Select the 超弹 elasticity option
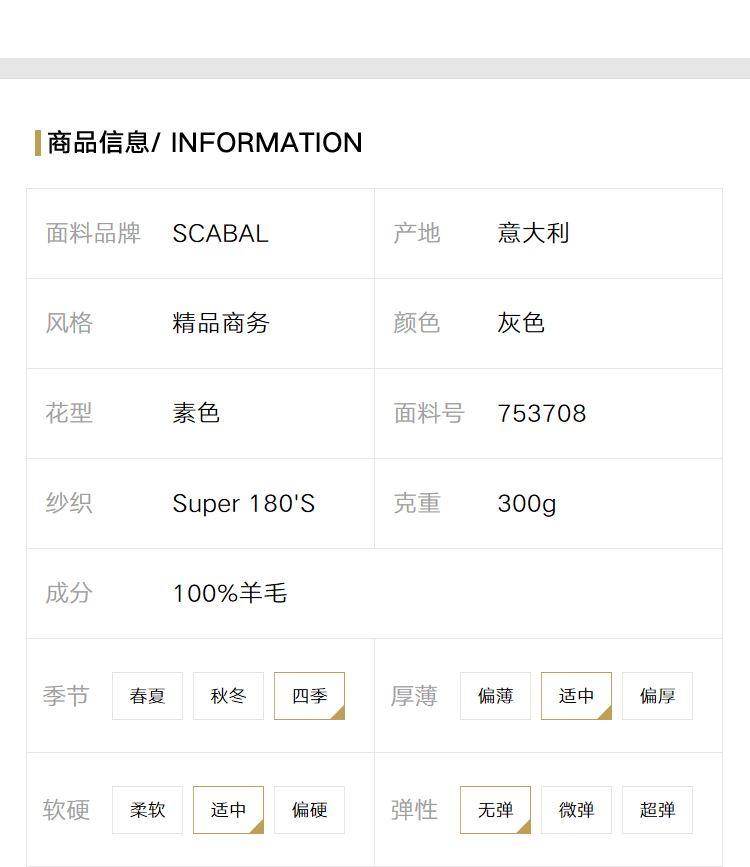The image size is (750, 867). pos(657,809)
